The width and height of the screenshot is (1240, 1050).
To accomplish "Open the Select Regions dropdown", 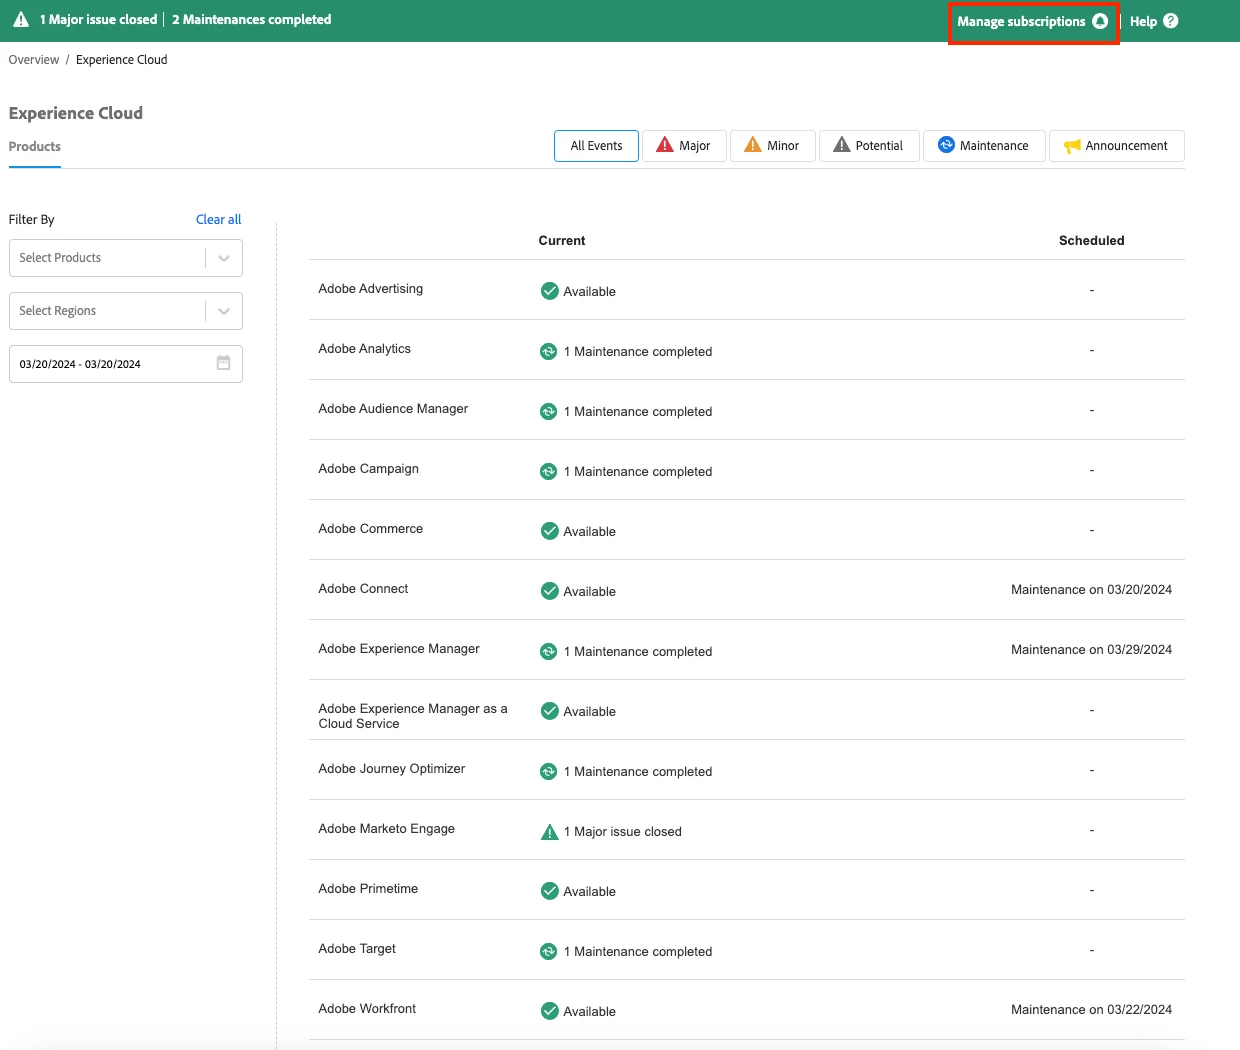I will [x=126, y=311].
